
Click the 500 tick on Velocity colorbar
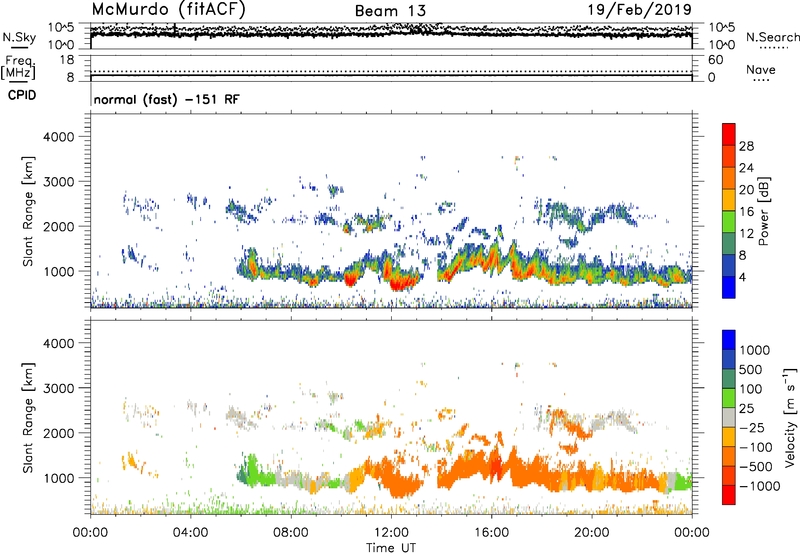point(751,369)
